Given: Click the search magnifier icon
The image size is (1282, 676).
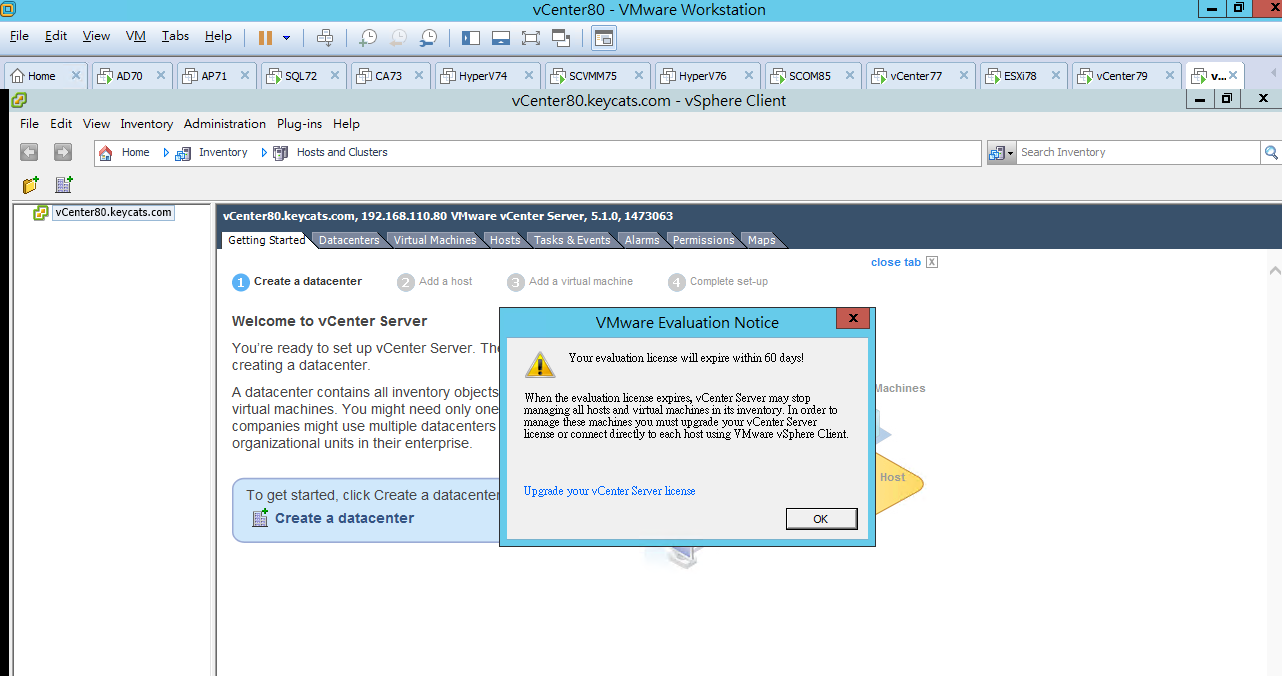Looking at the screenshot, I should click(1271, 152).
